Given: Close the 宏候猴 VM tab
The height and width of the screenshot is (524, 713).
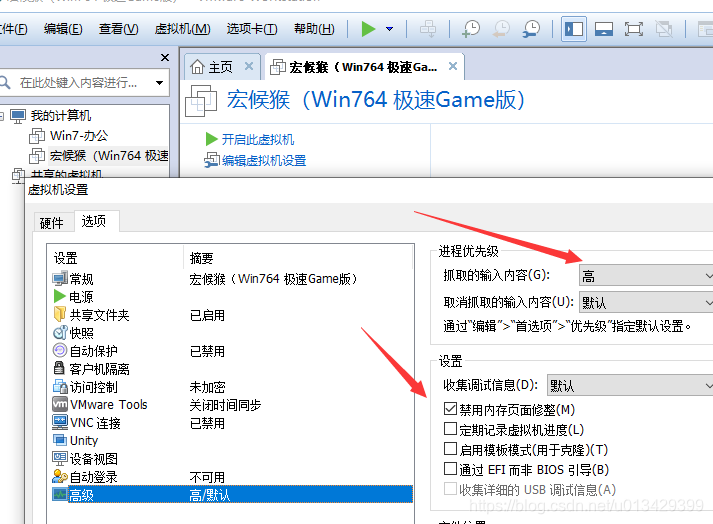Looking at the screenshot, I should [453, 66].
